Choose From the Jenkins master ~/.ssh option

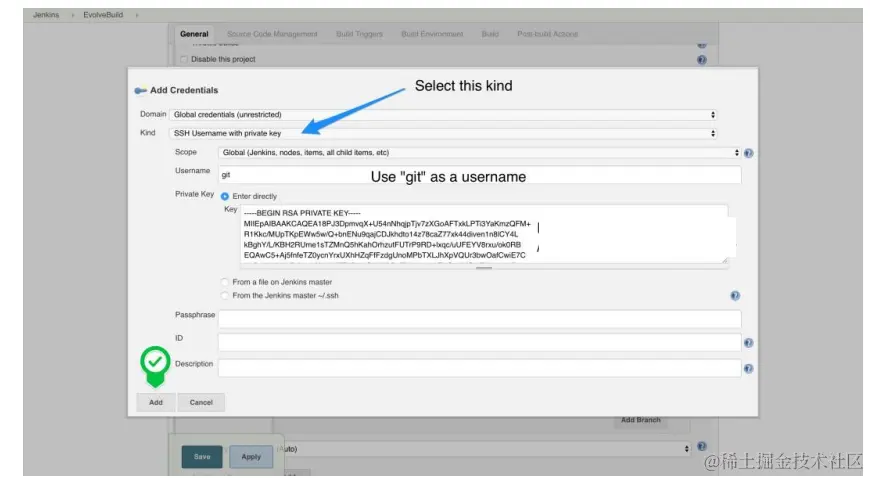(225, 296)
